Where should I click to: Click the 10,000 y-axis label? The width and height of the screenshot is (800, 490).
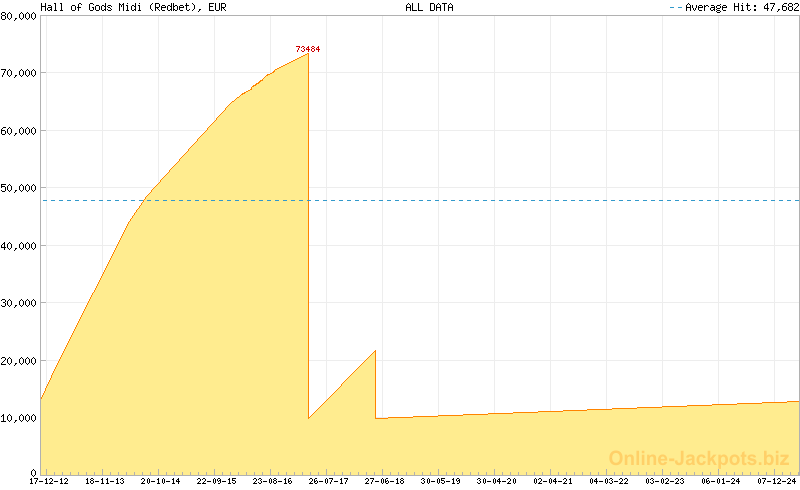[19, 418]
